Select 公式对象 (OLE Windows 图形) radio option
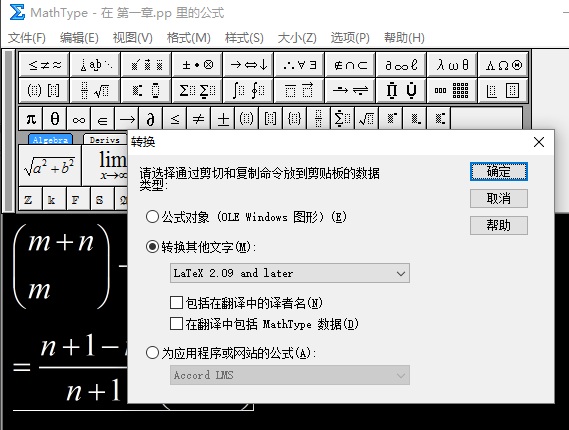 click(x=246, y=217)
